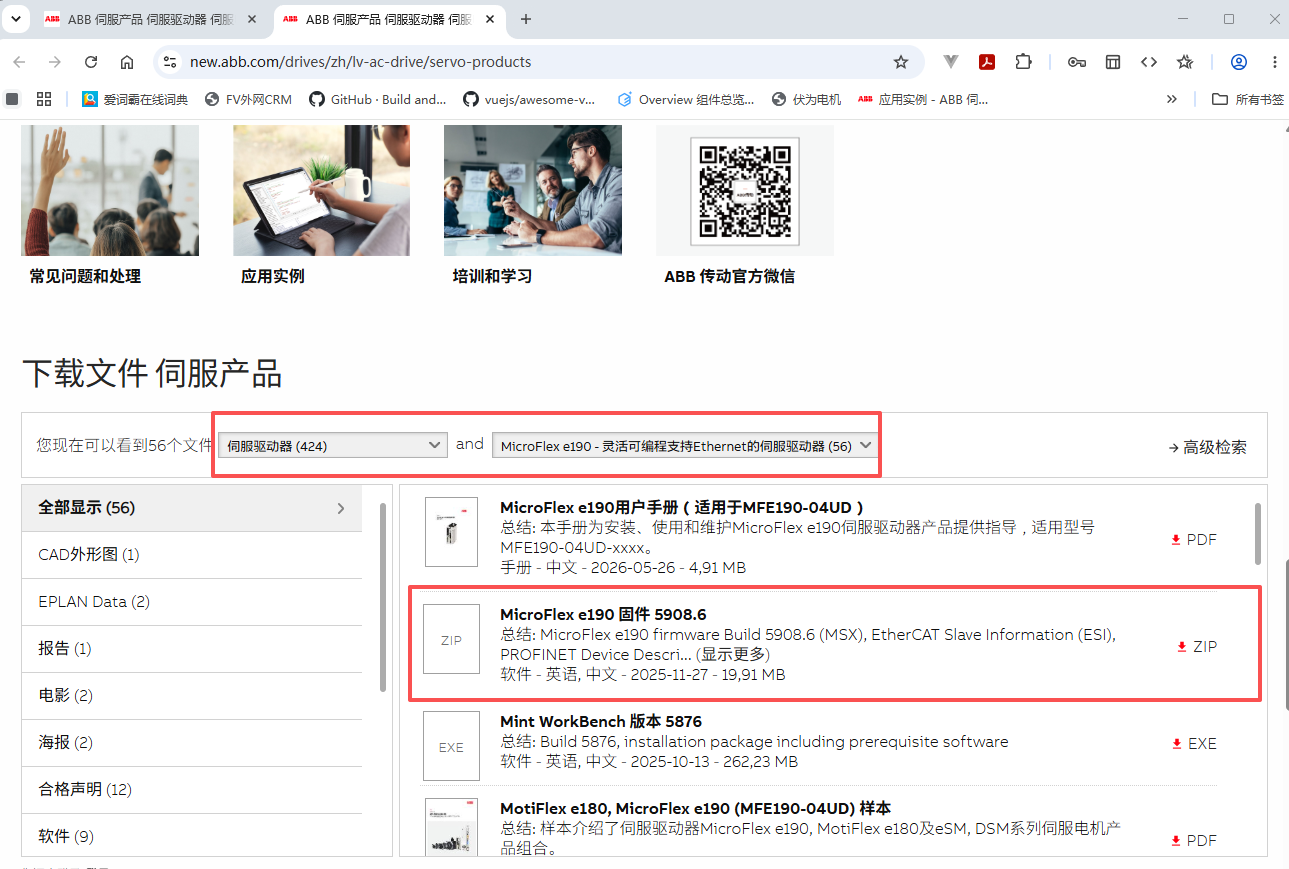Open the 伺服驱动器 (424) category dropdown
Screen dimensions: 1289x869
[x=333, y=445]
